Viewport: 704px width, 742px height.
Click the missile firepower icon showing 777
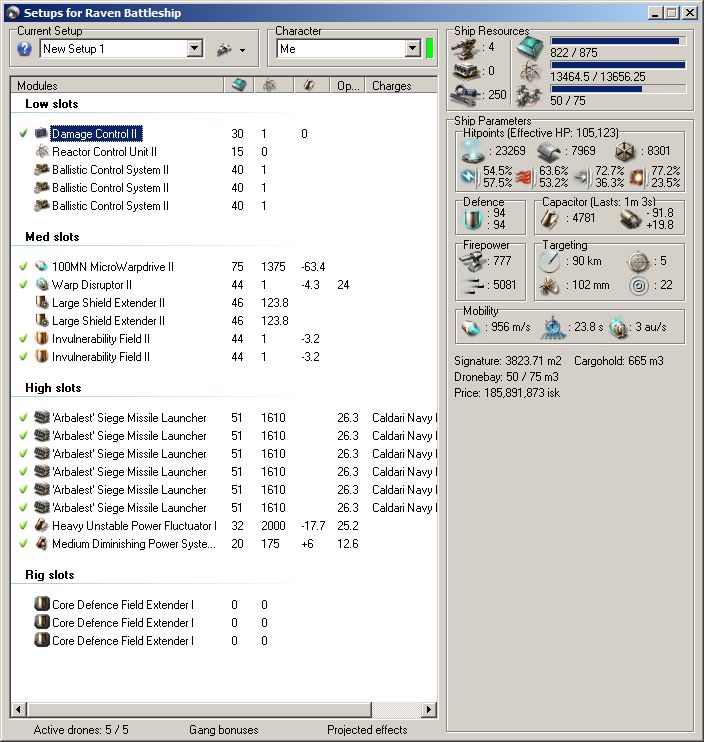[x=472, y=261]
